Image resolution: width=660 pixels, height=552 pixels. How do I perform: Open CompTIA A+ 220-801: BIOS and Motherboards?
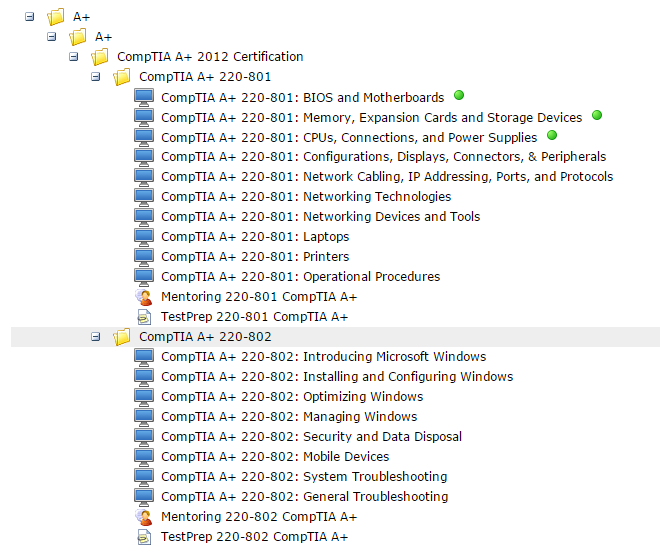(x=303, y=97)
